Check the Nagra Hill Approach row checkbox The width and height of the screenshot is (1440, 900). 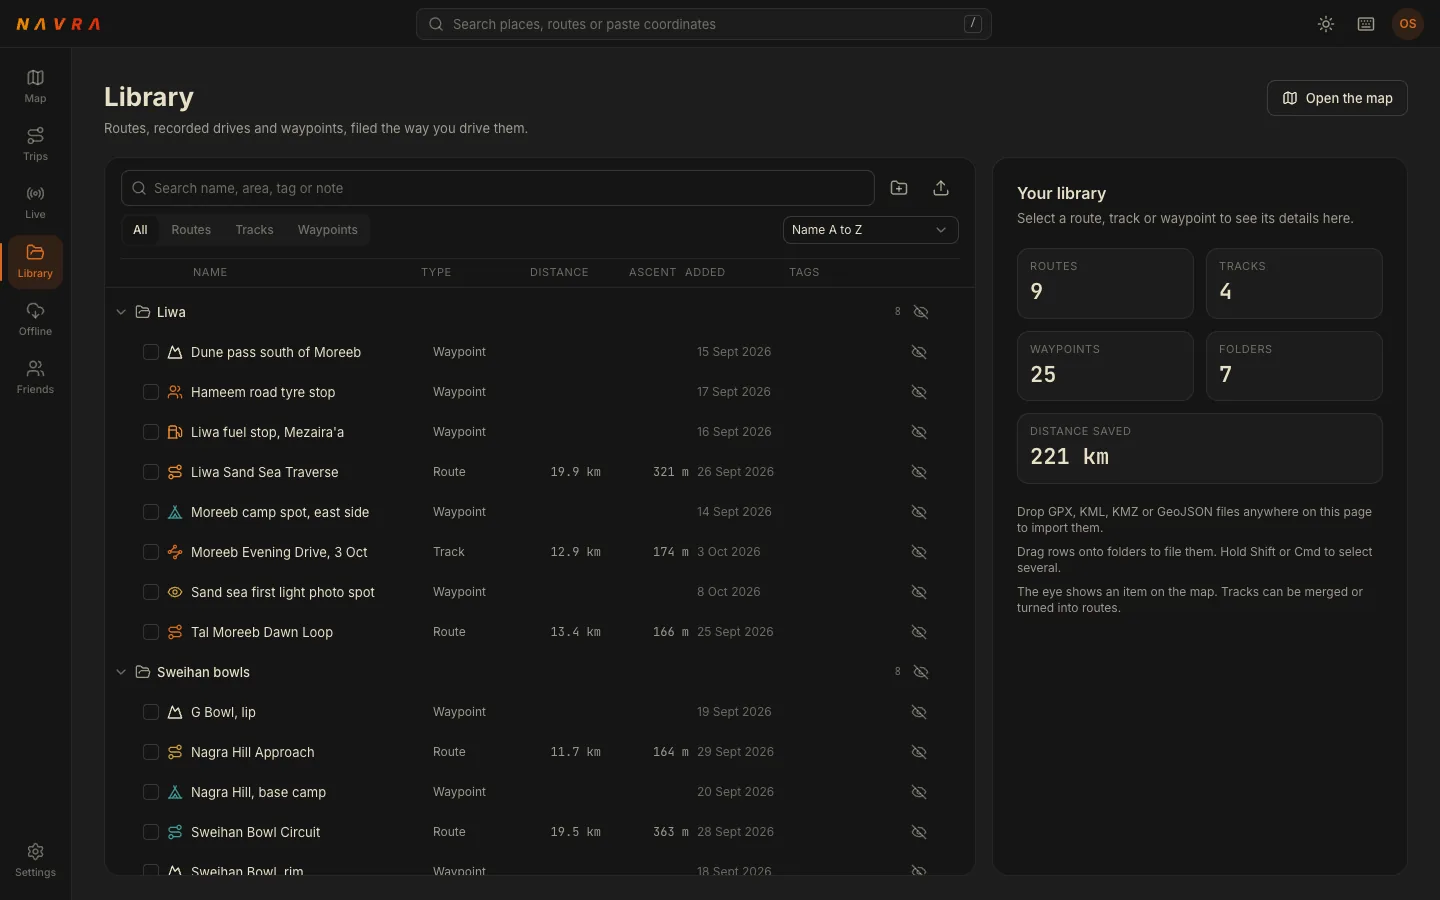tap(151, 752)
